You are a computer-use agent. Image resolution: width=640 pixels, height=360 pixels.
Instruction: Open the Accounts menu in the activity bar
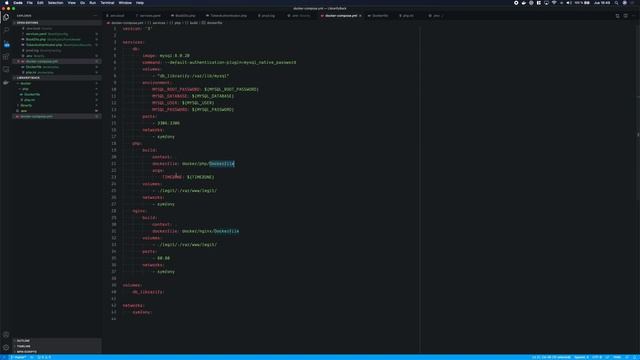tap(6, 334)
